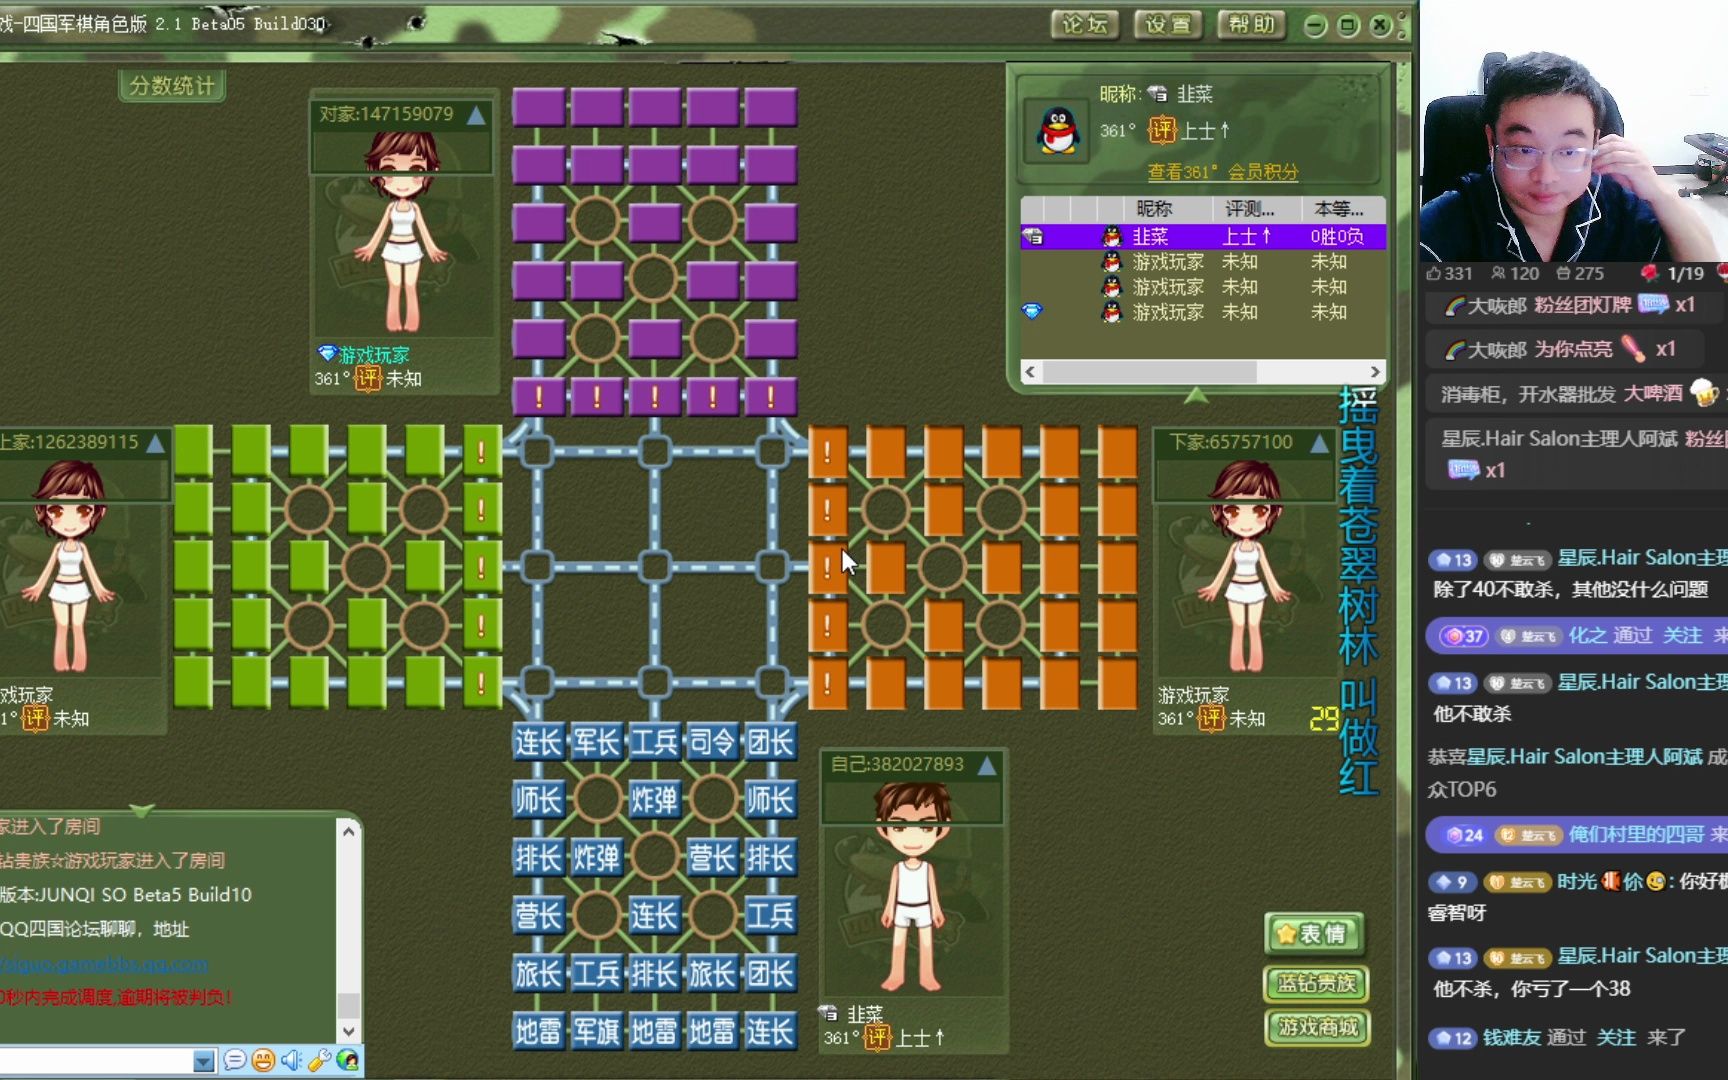Sort by the 昵称 column header
Image resolution: width=1728 pixels, height=1080 pixels.
1154,209
